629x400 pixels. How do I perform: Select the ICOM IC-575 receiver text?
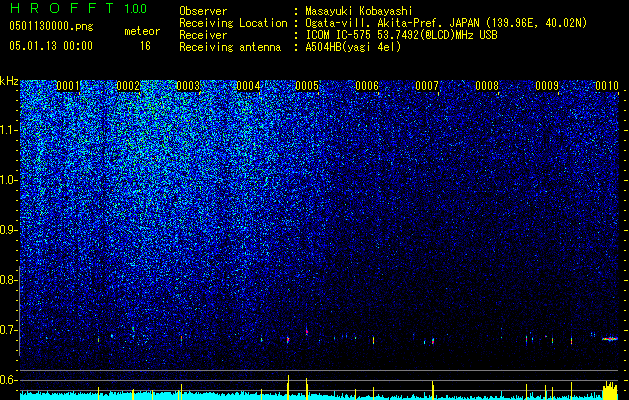point(401,35)
